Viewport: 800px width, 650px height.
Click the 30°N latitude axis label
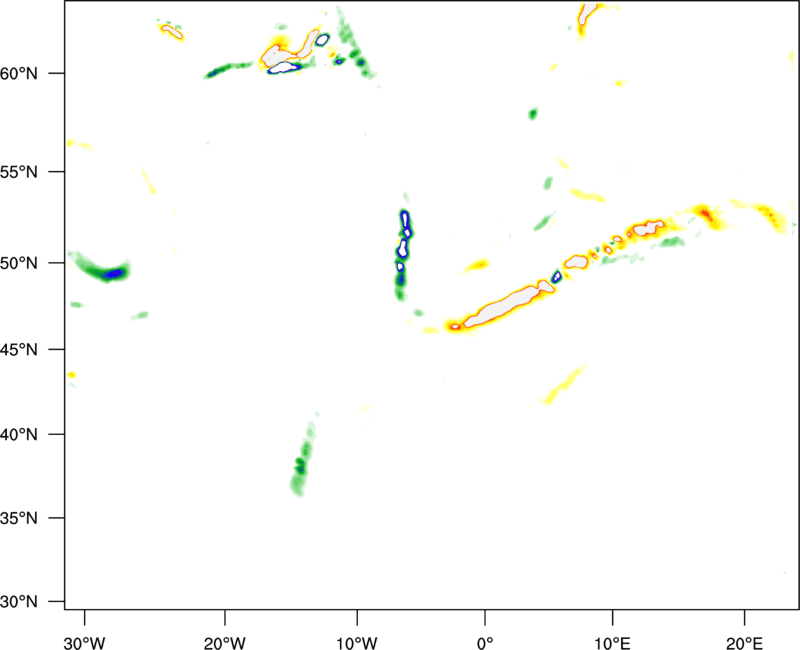point(19,602)
